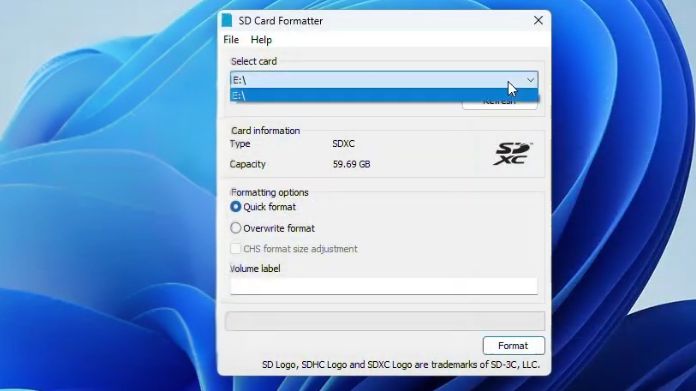Collapse the Select card dropdown arrow
The image size is (696, 391).
click(x=530, y=80)
